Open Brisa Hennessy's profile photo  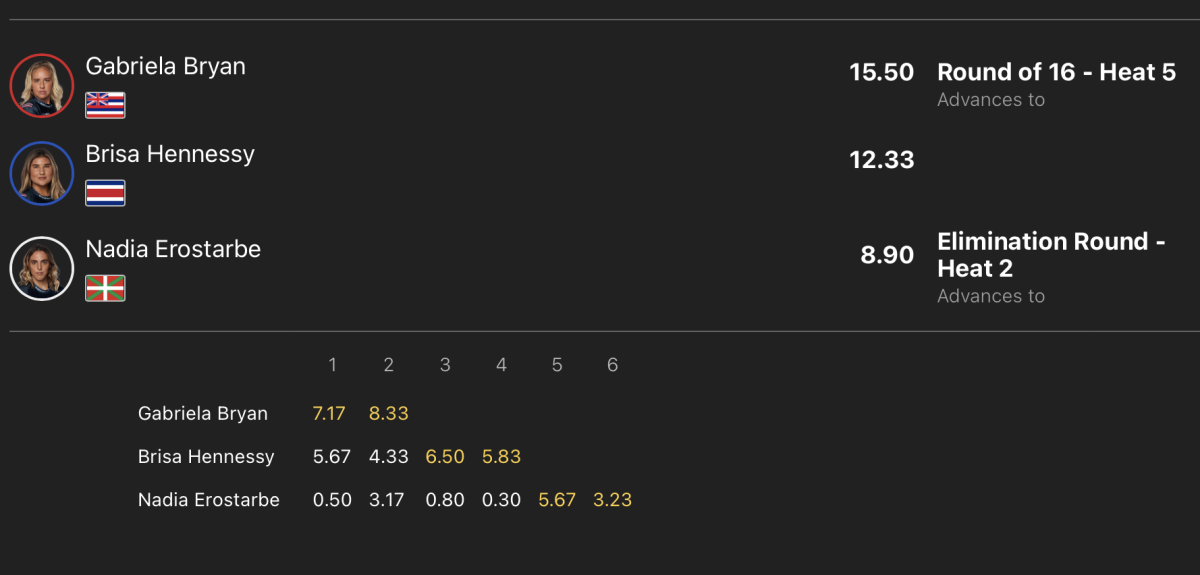(x=42, y=173)
